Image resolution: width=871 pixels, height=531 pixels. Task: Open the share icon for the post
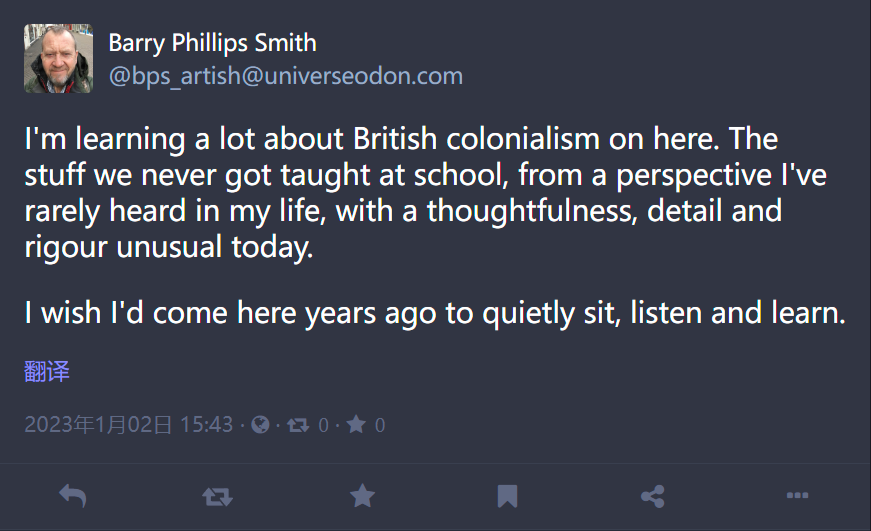pyautogui.click(x=653, y=496)
